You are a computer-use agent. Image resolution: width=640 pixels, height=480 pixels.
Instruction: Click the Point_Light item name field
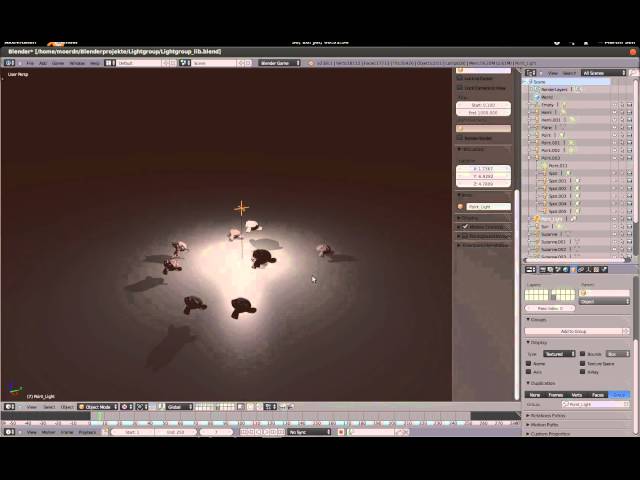click(488, 207)
